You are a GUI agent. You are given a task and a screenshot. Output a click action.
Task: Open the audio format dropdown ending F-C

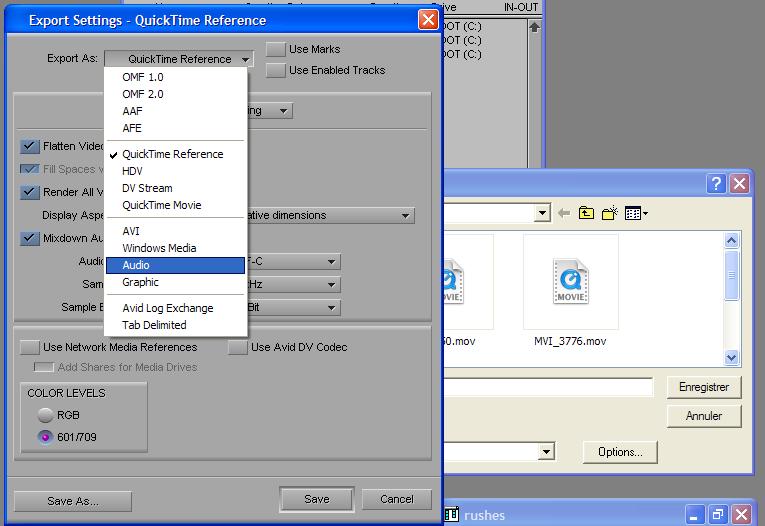click(x=294, y=262)
